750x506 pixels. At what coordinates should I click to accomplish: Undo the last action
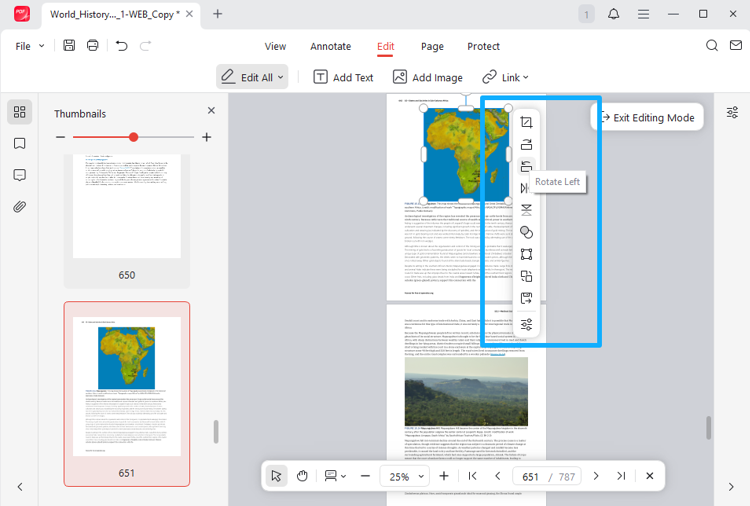pyautogui.click(x=121, y=46)
